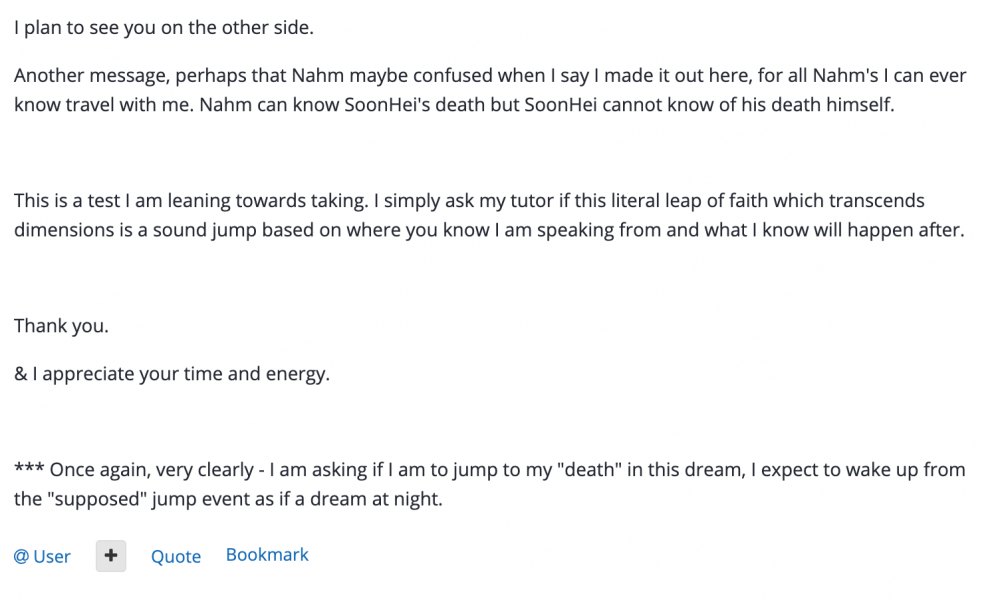The width and height of the screenshot is (1000, 610).
Task: Click the "Thank you." line
Action: pyautogui.click(x=61, y=326)
